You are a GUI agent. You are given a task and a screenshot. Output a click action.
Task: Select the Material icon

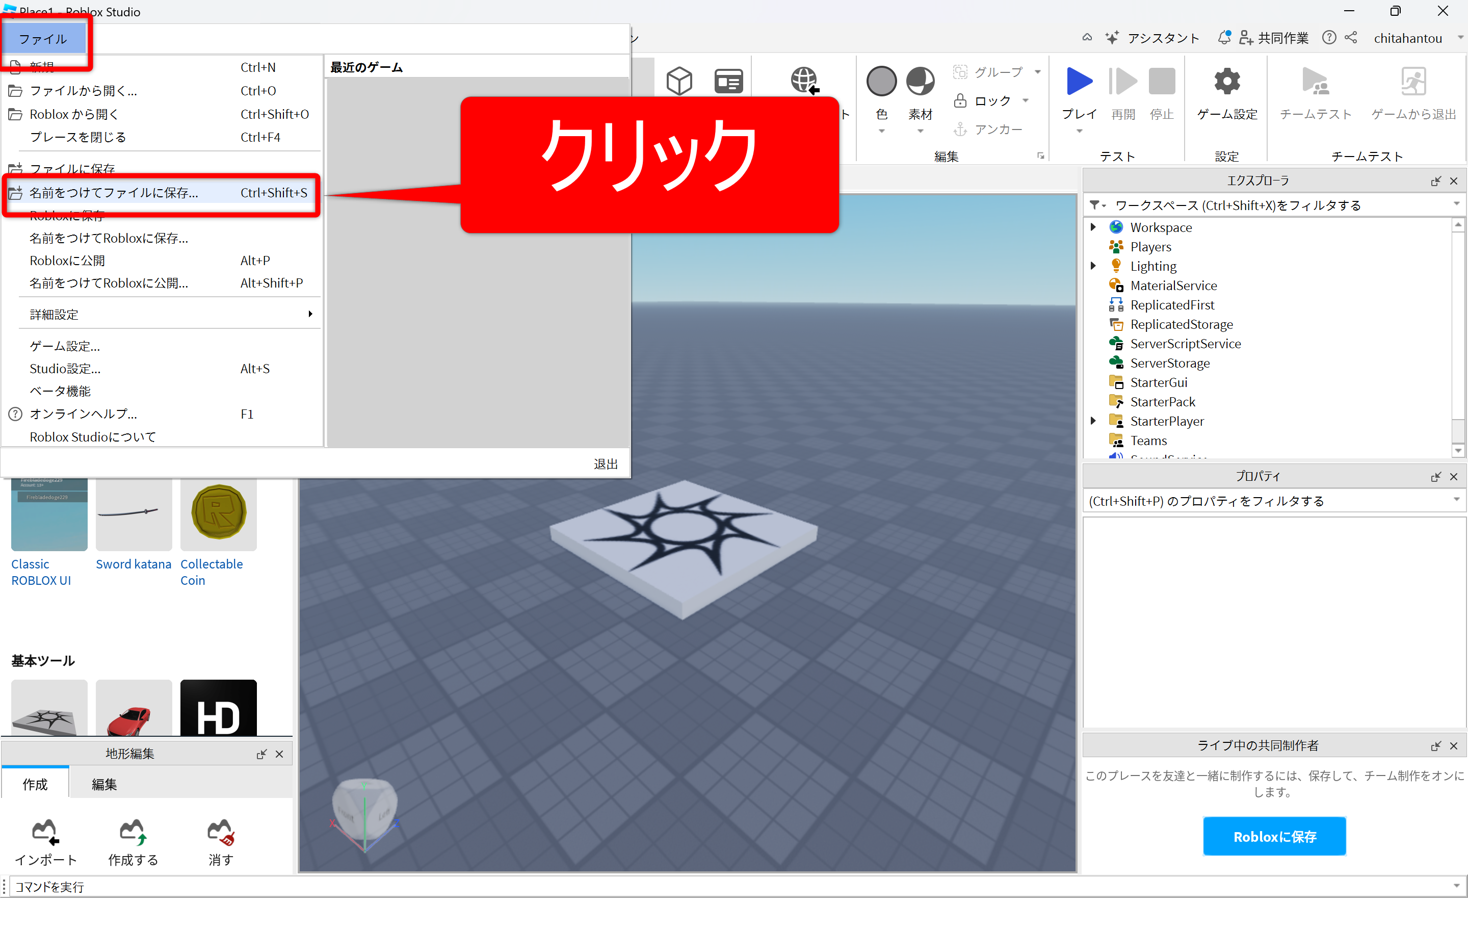(920, 82)
